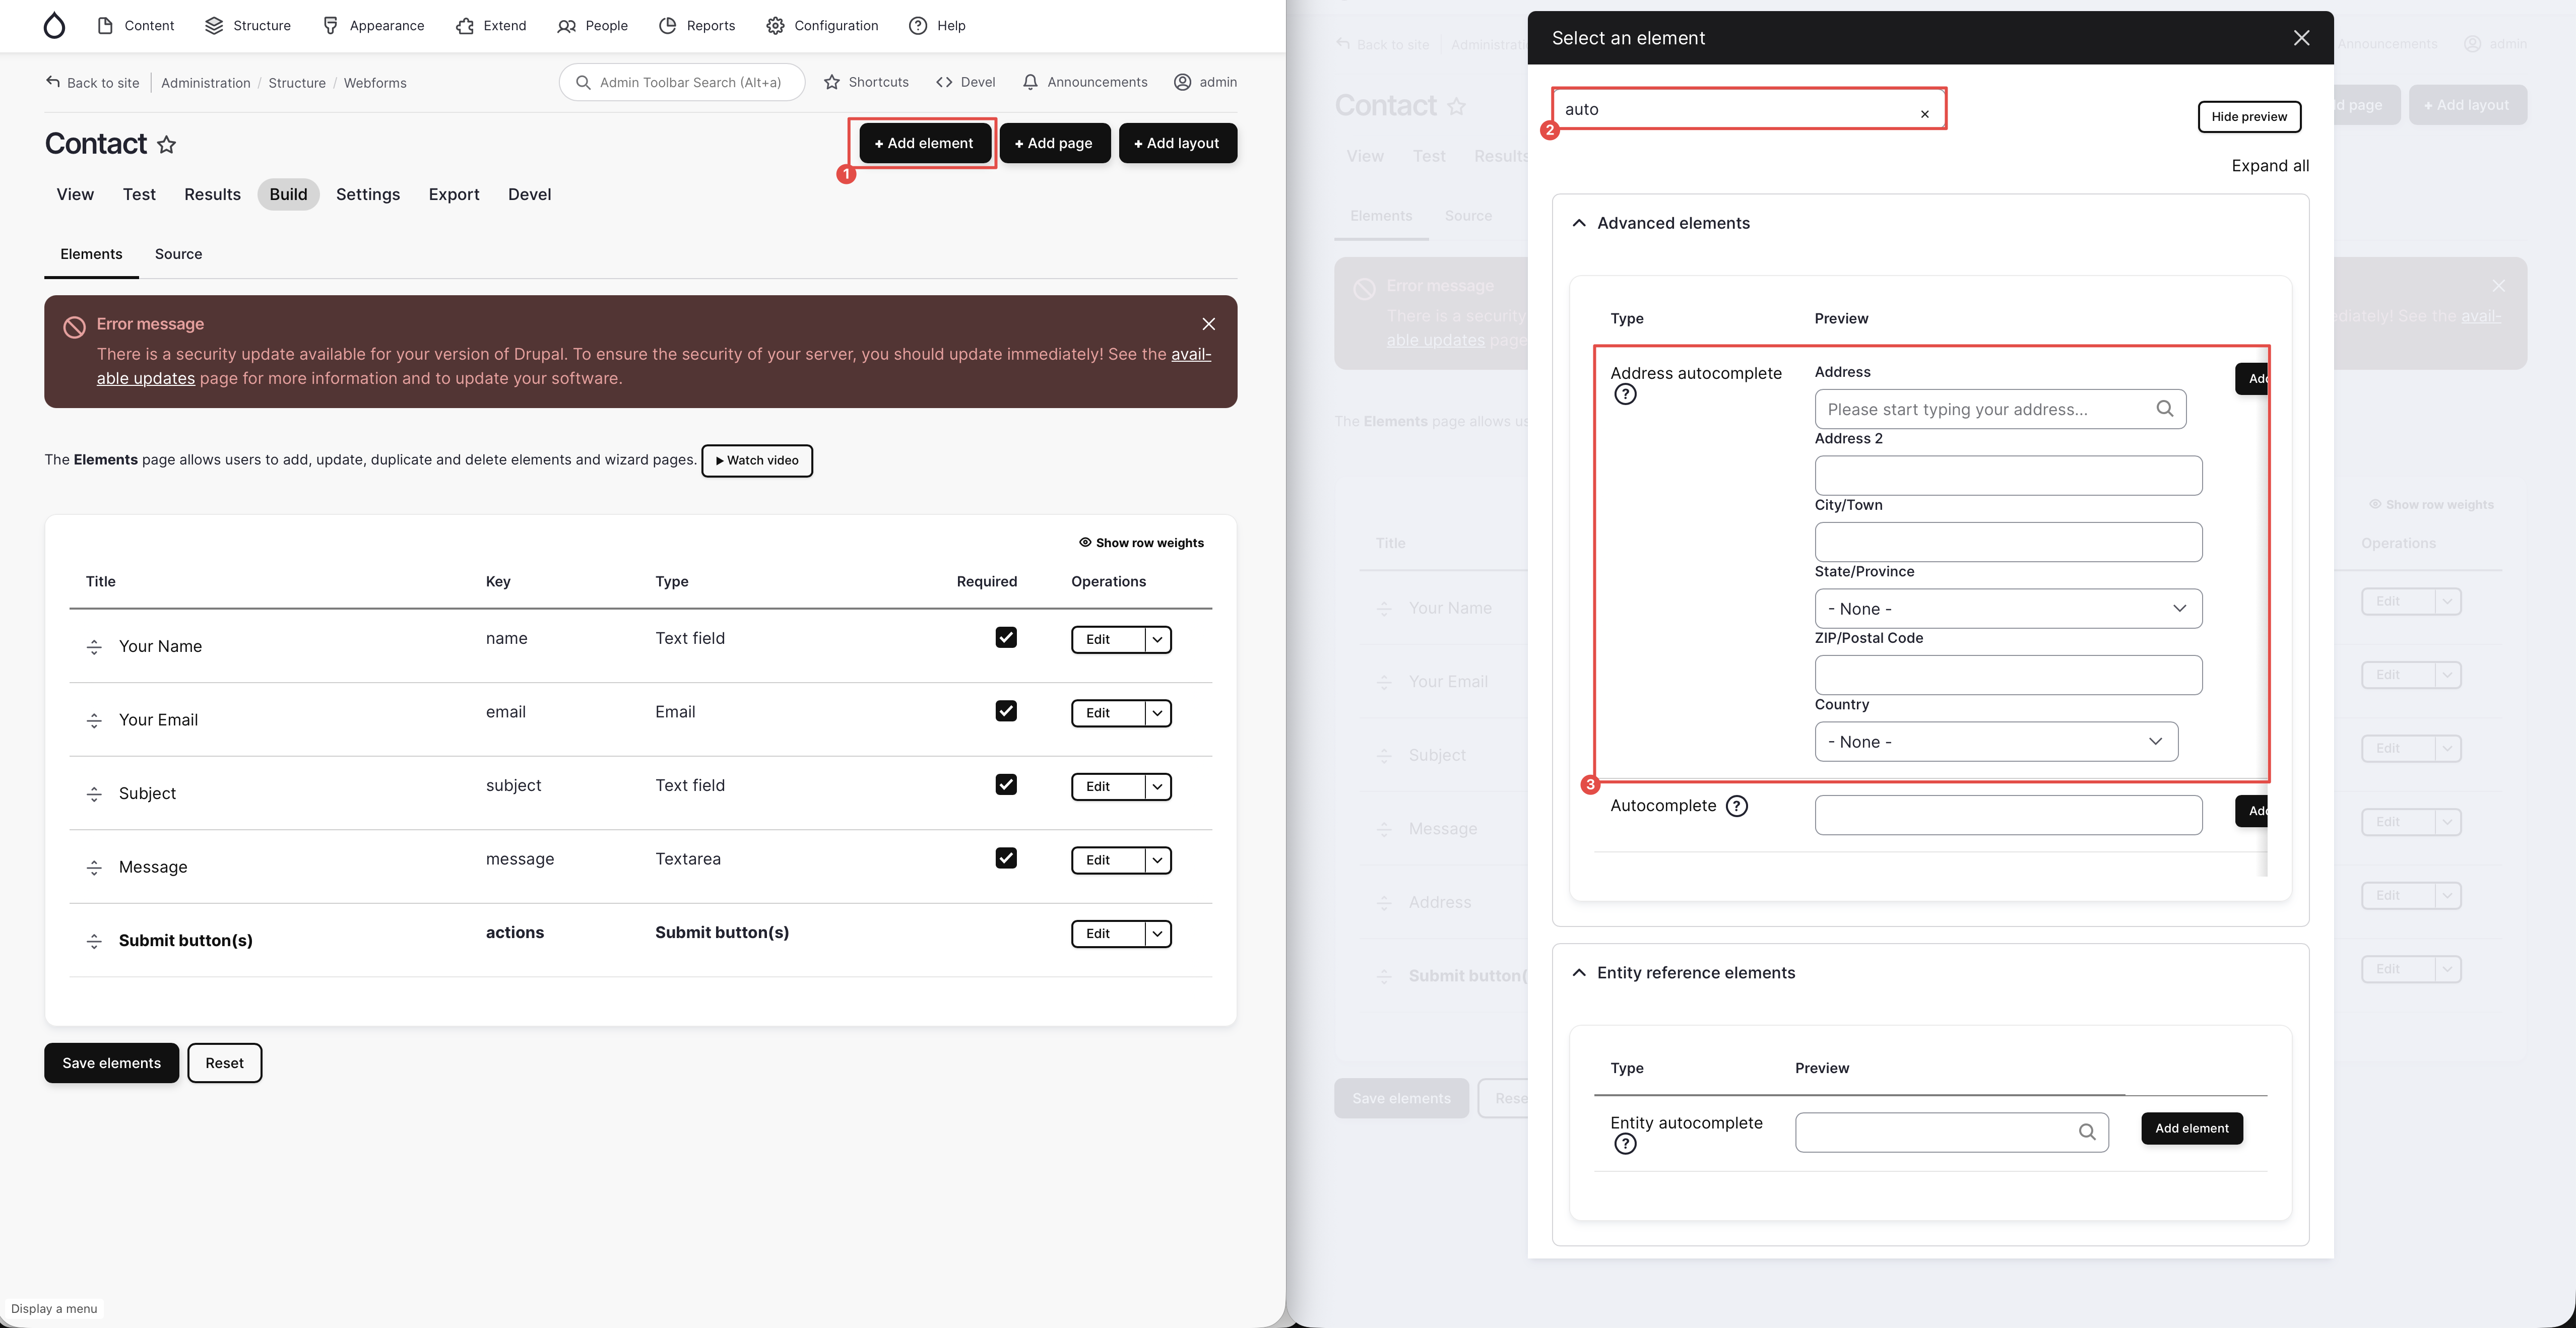Click the drag handle for Your Name row
The height and width of the screenshot is (1328, 2576).
[94, 647]
